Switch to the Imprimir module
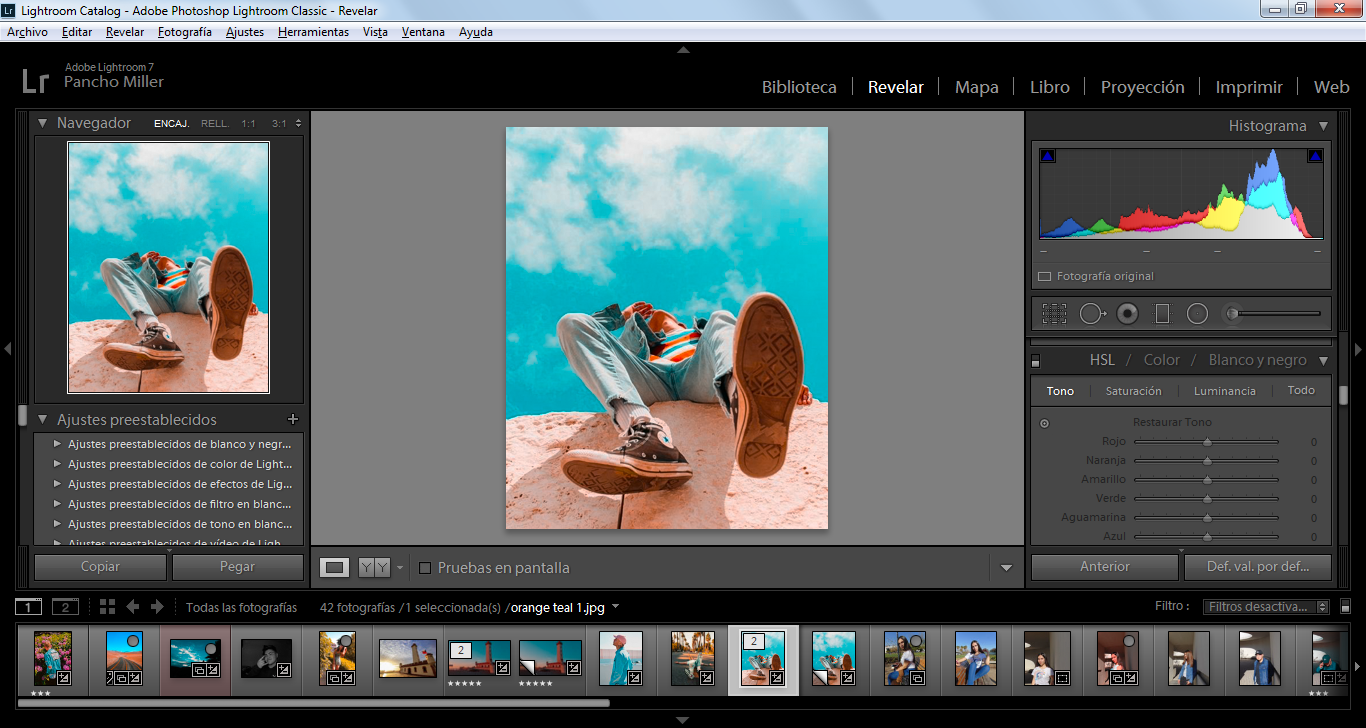 point(1249,87)
